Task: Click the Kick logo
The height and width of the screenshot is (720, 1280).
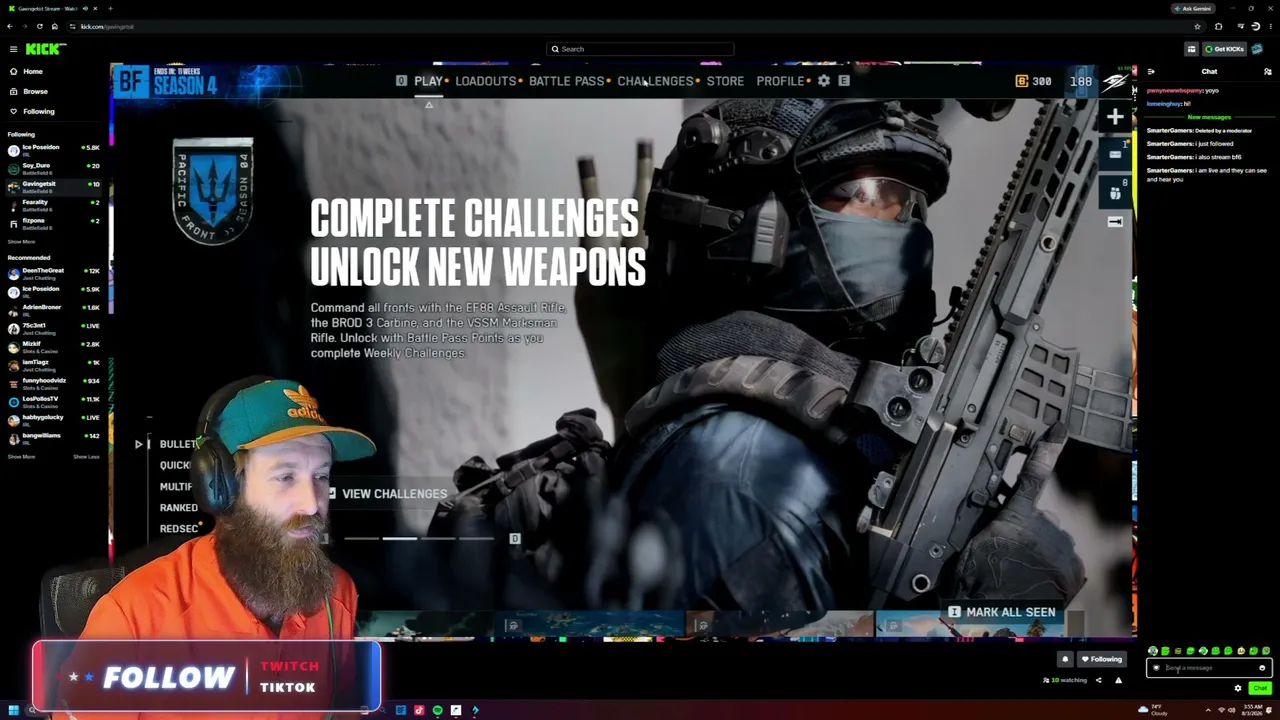Action: point(44,49)
